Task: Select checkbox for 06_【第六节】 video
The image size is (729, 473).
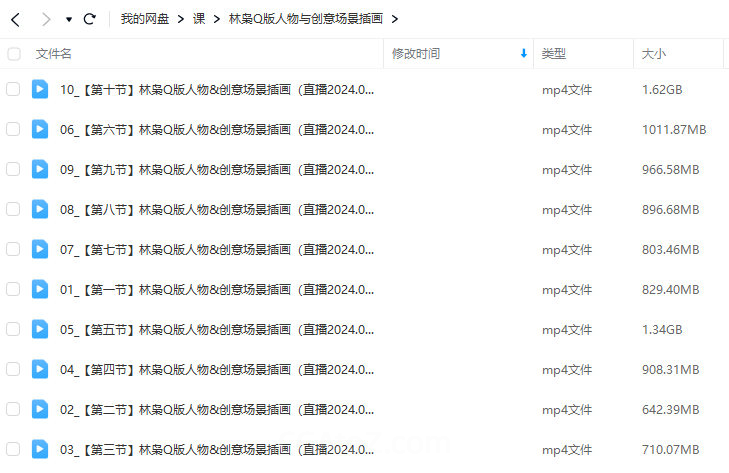Action: tap(13, 129)
